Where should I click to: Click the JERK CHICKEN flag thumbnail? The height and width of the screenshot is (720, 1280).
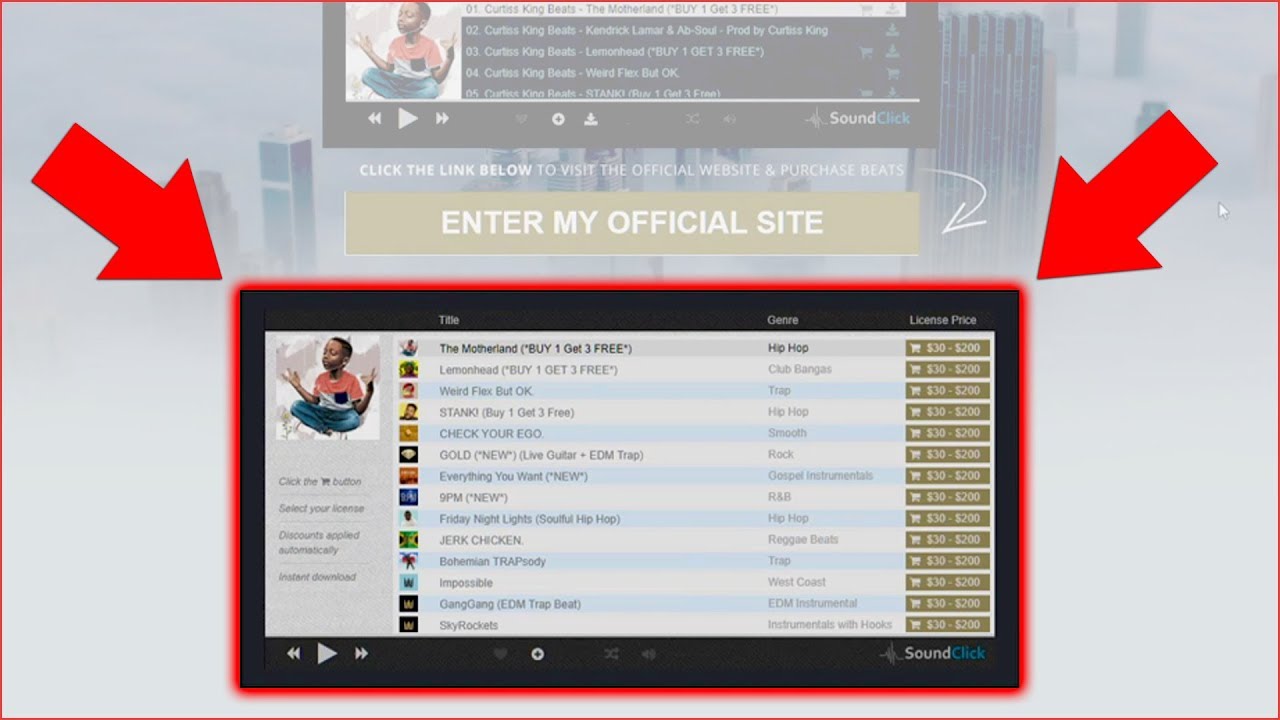coord(408,540)
